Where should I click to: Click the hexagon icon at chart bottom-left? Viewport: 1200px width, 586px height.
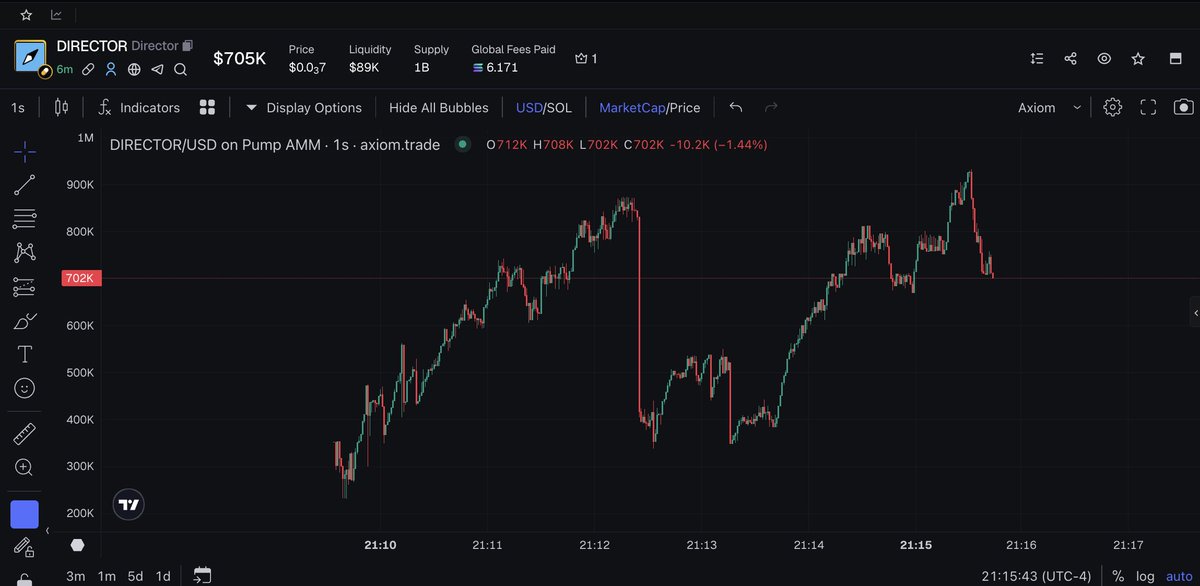point(78,545)
